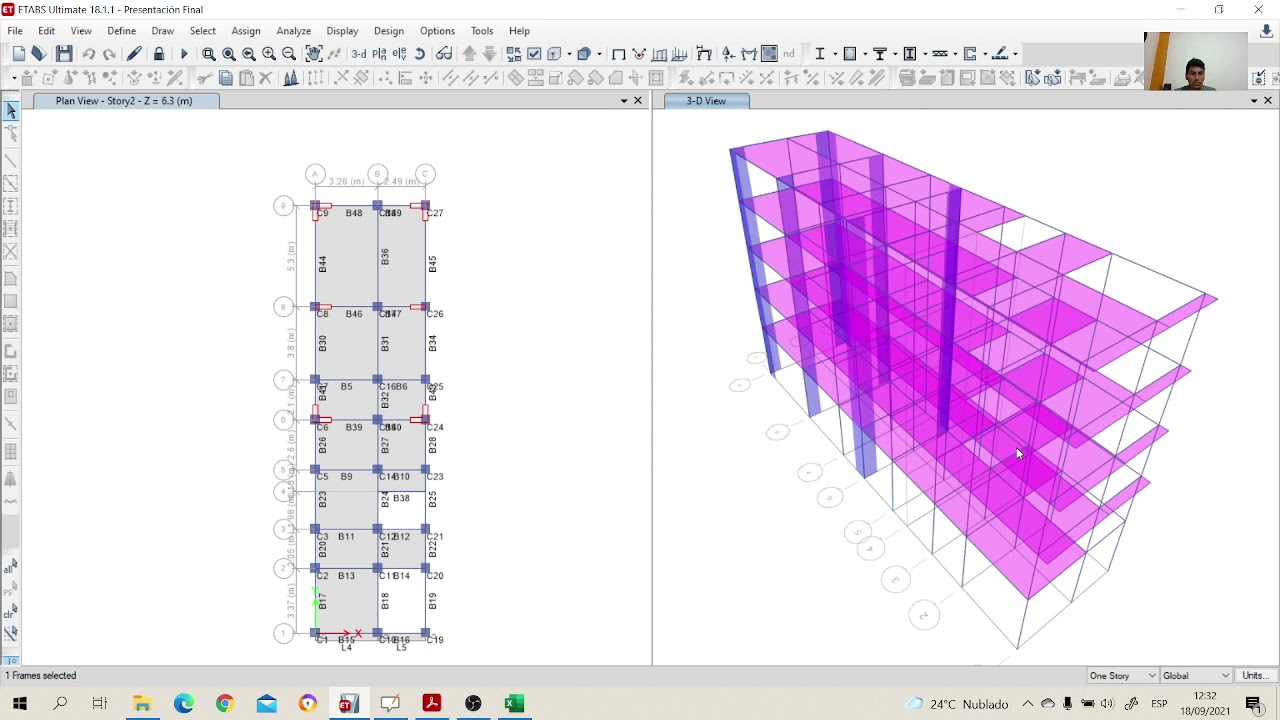The height and width of the screenshot is (720, 1280).
Task: Click the taskbar clock showing 12:32
Action: pos(1205,704)
